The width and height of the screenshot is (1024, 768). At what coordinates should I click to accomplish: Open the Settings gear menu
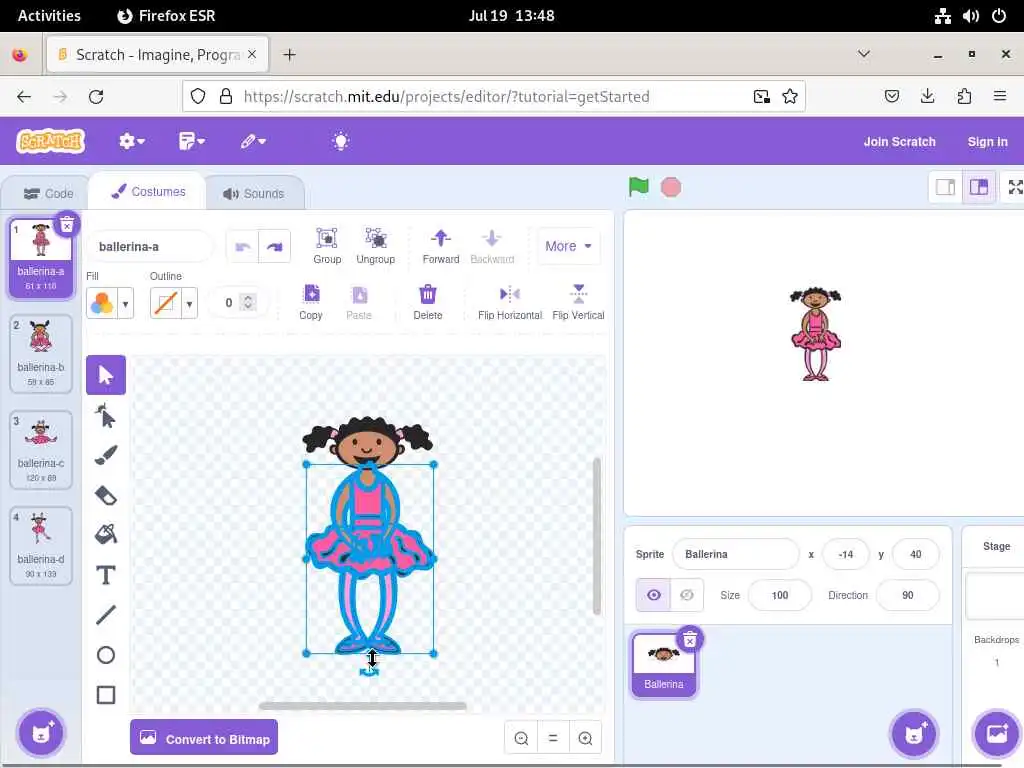pyautogui.click(x=131, y=141)
